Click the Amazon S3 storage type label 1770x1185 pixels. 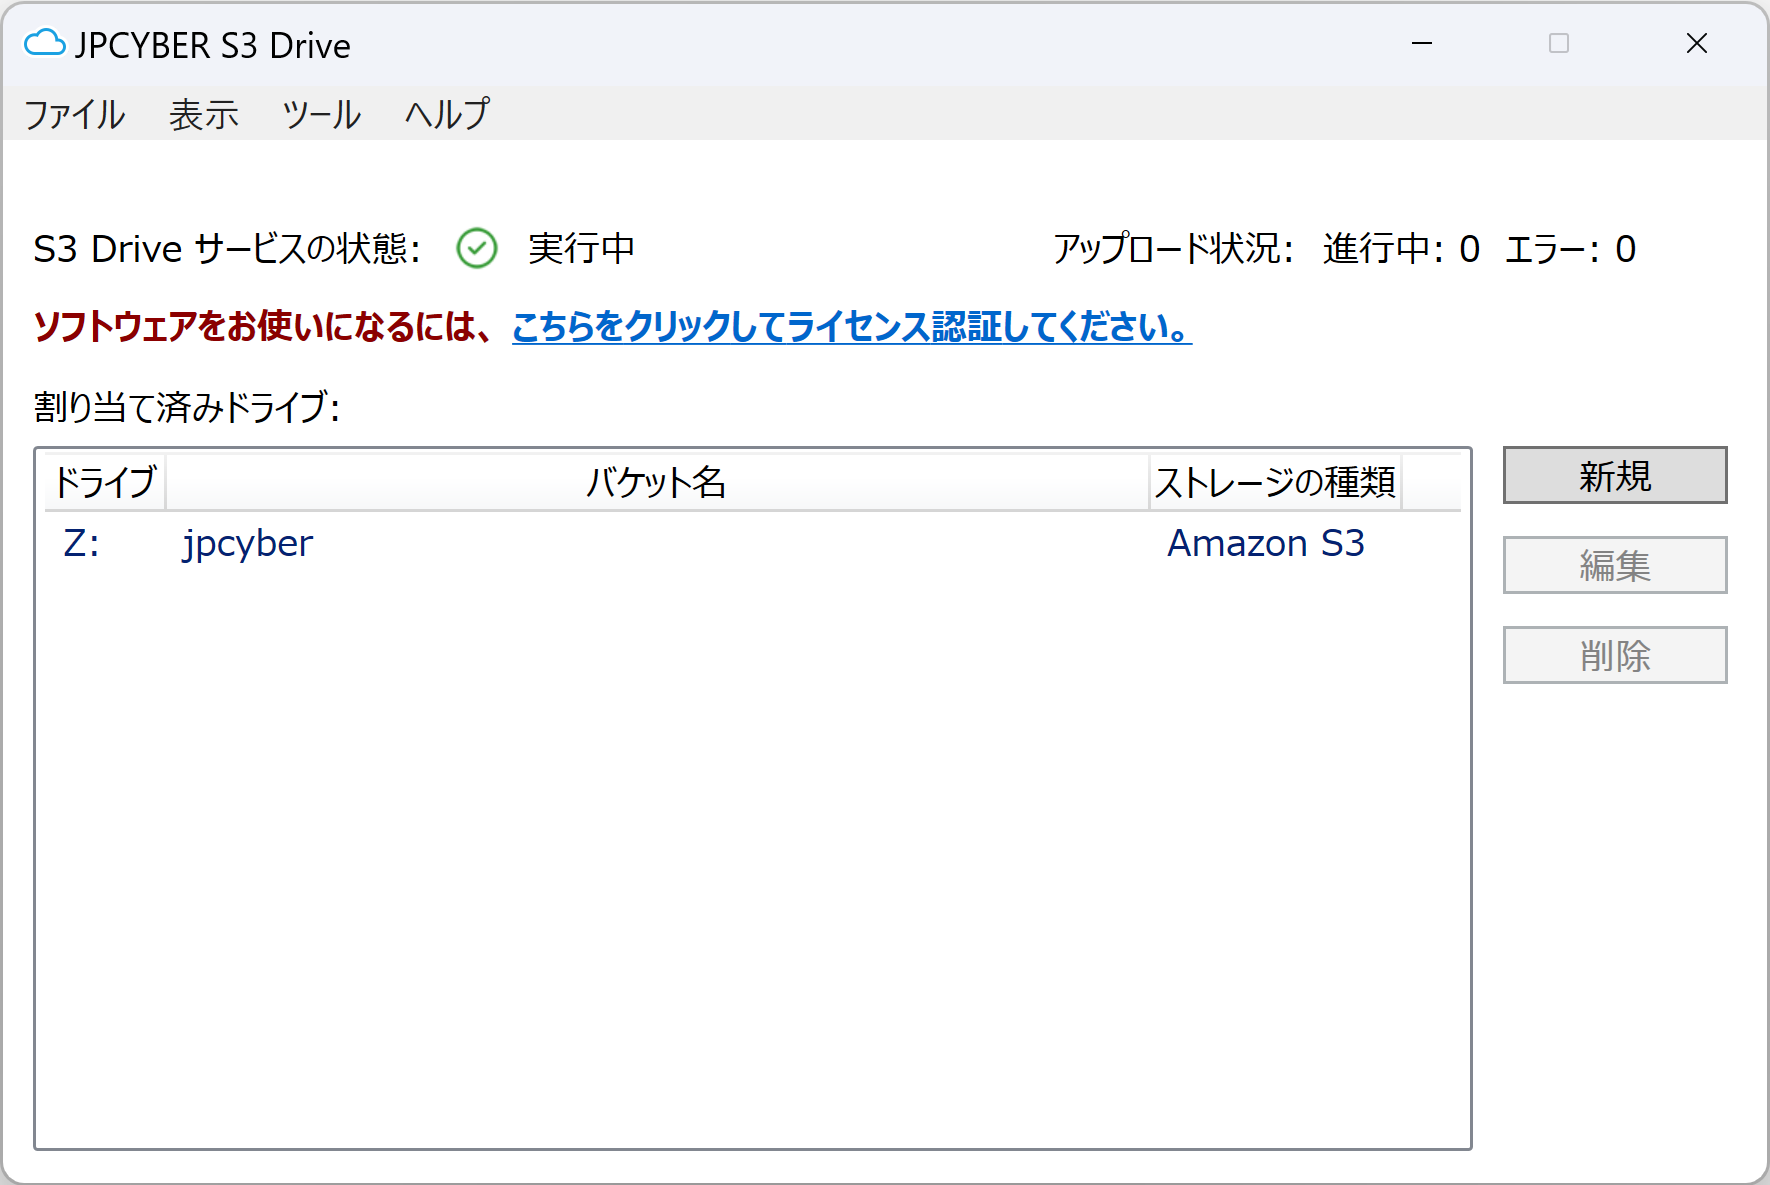(x=1266, y=543)
